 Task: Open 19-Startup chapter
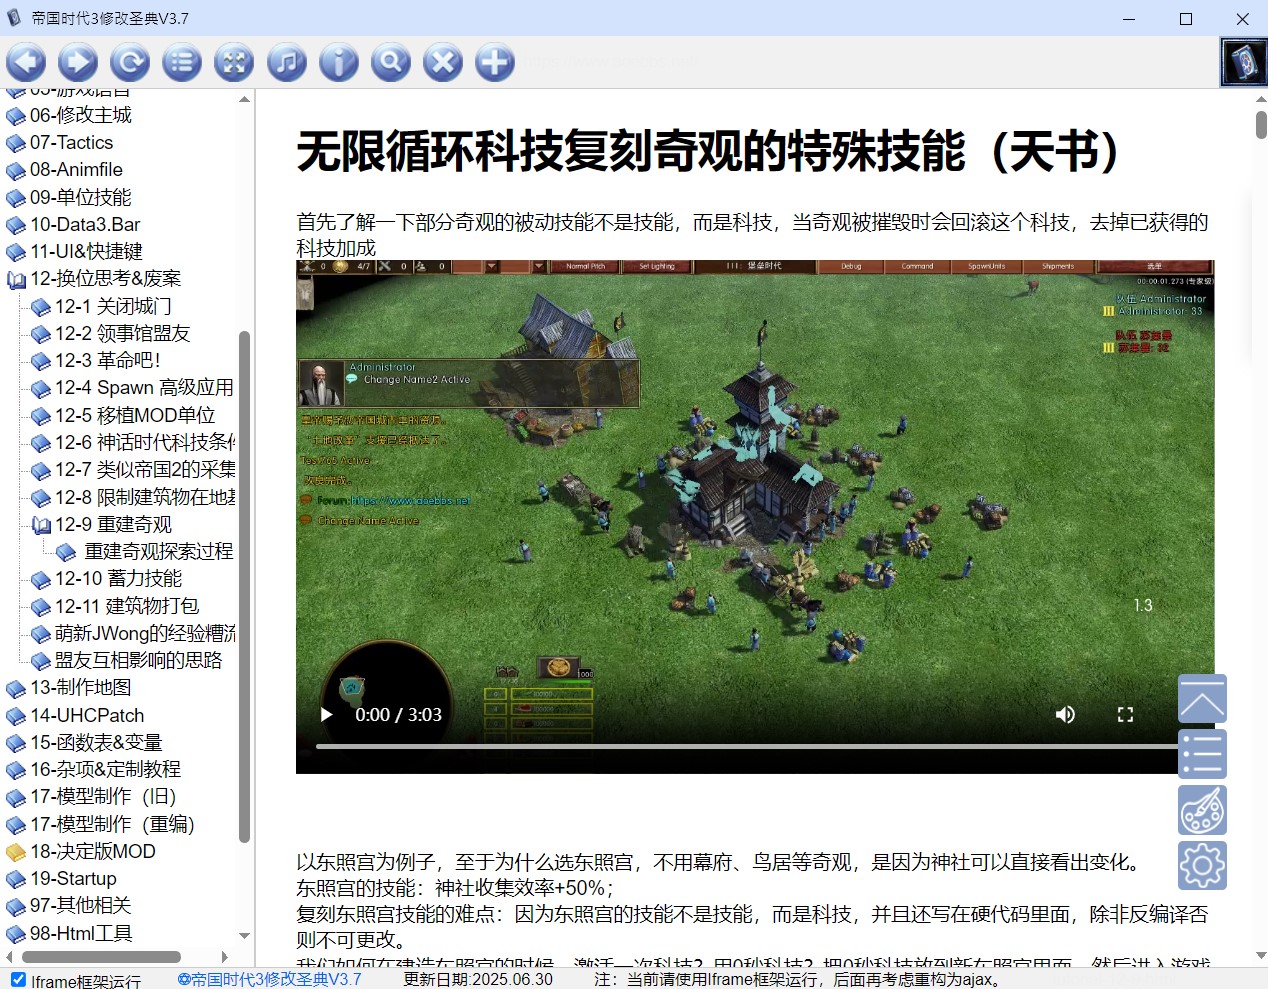[x=73, y=879]
